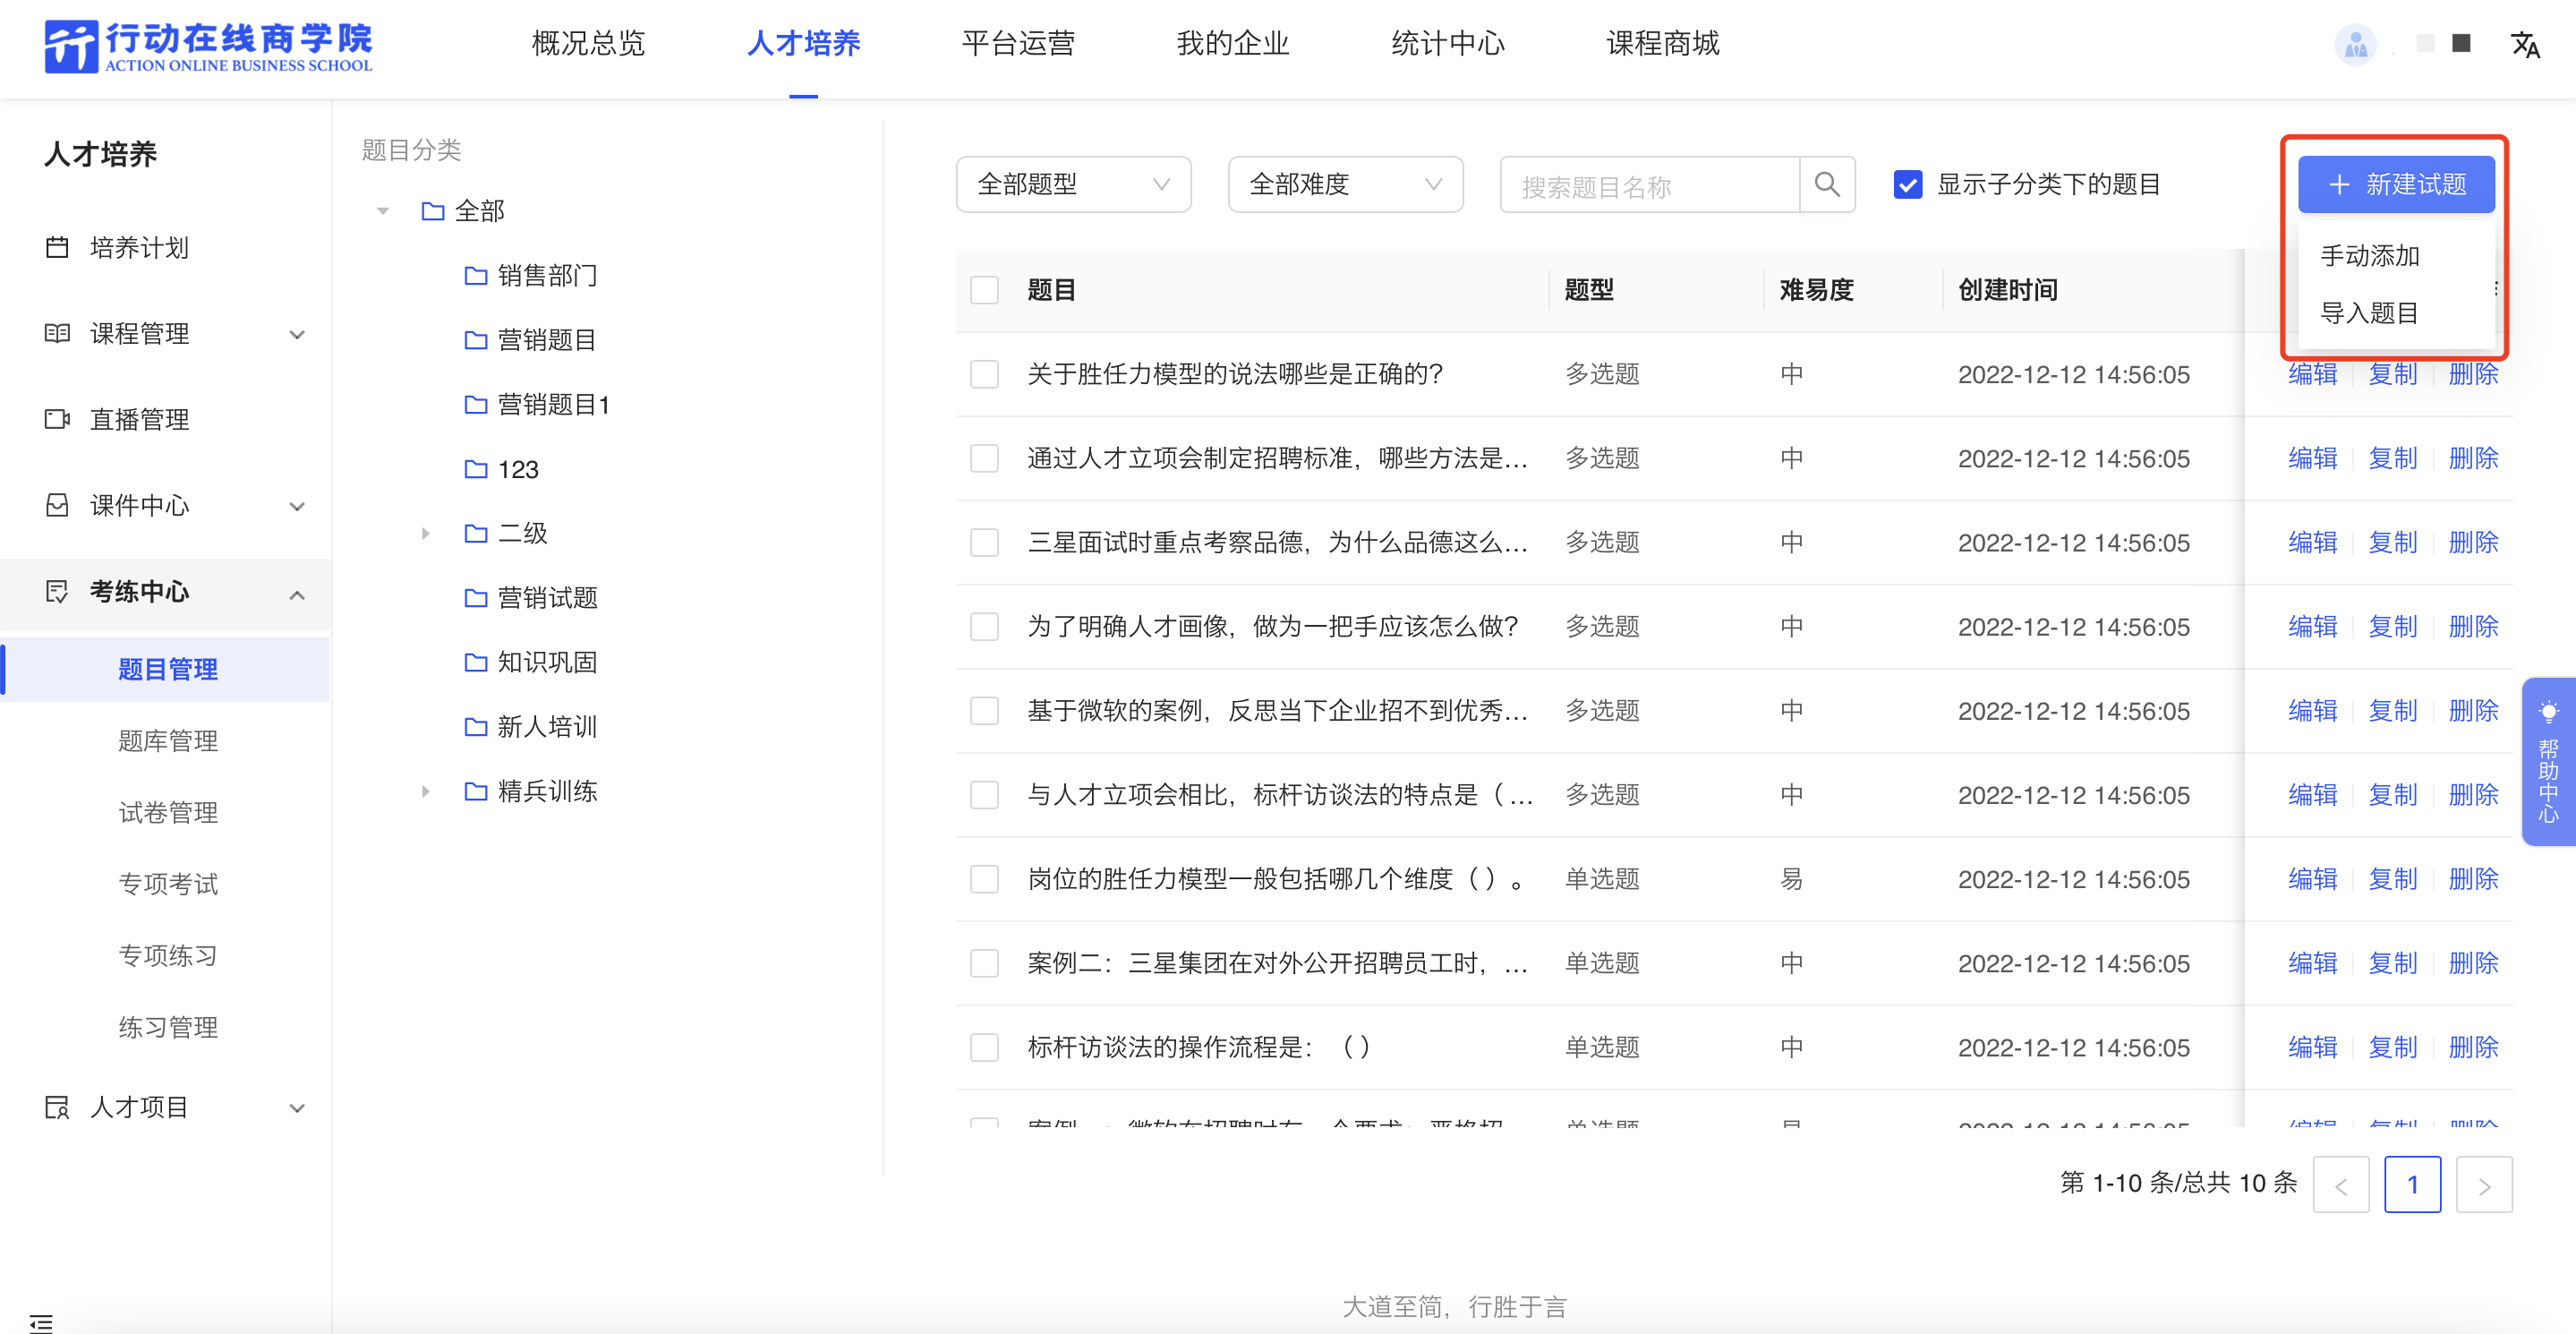Click the 知识巩固 folder icon
The image size is (2576, 1334).
[x=476, y=662]
